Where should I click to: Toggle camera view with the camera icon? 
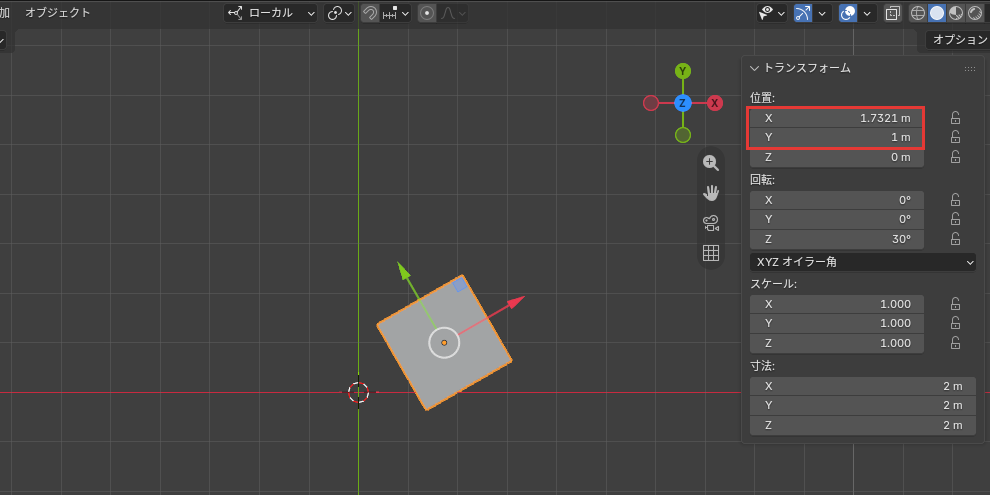pyautogui.click(x=711, y=223)
